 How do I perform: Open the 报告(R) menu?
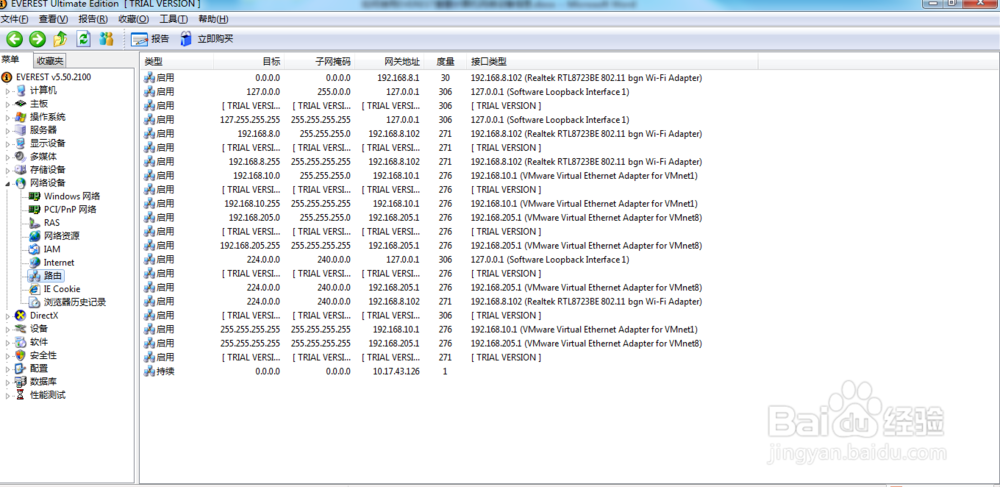93,20
